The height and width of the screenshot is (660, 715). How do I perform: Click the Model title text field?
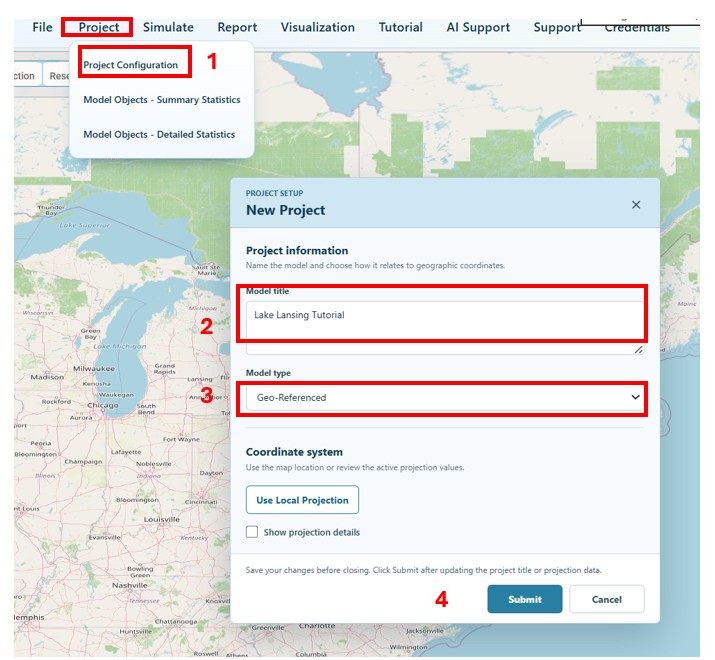(x=445, y=327)
